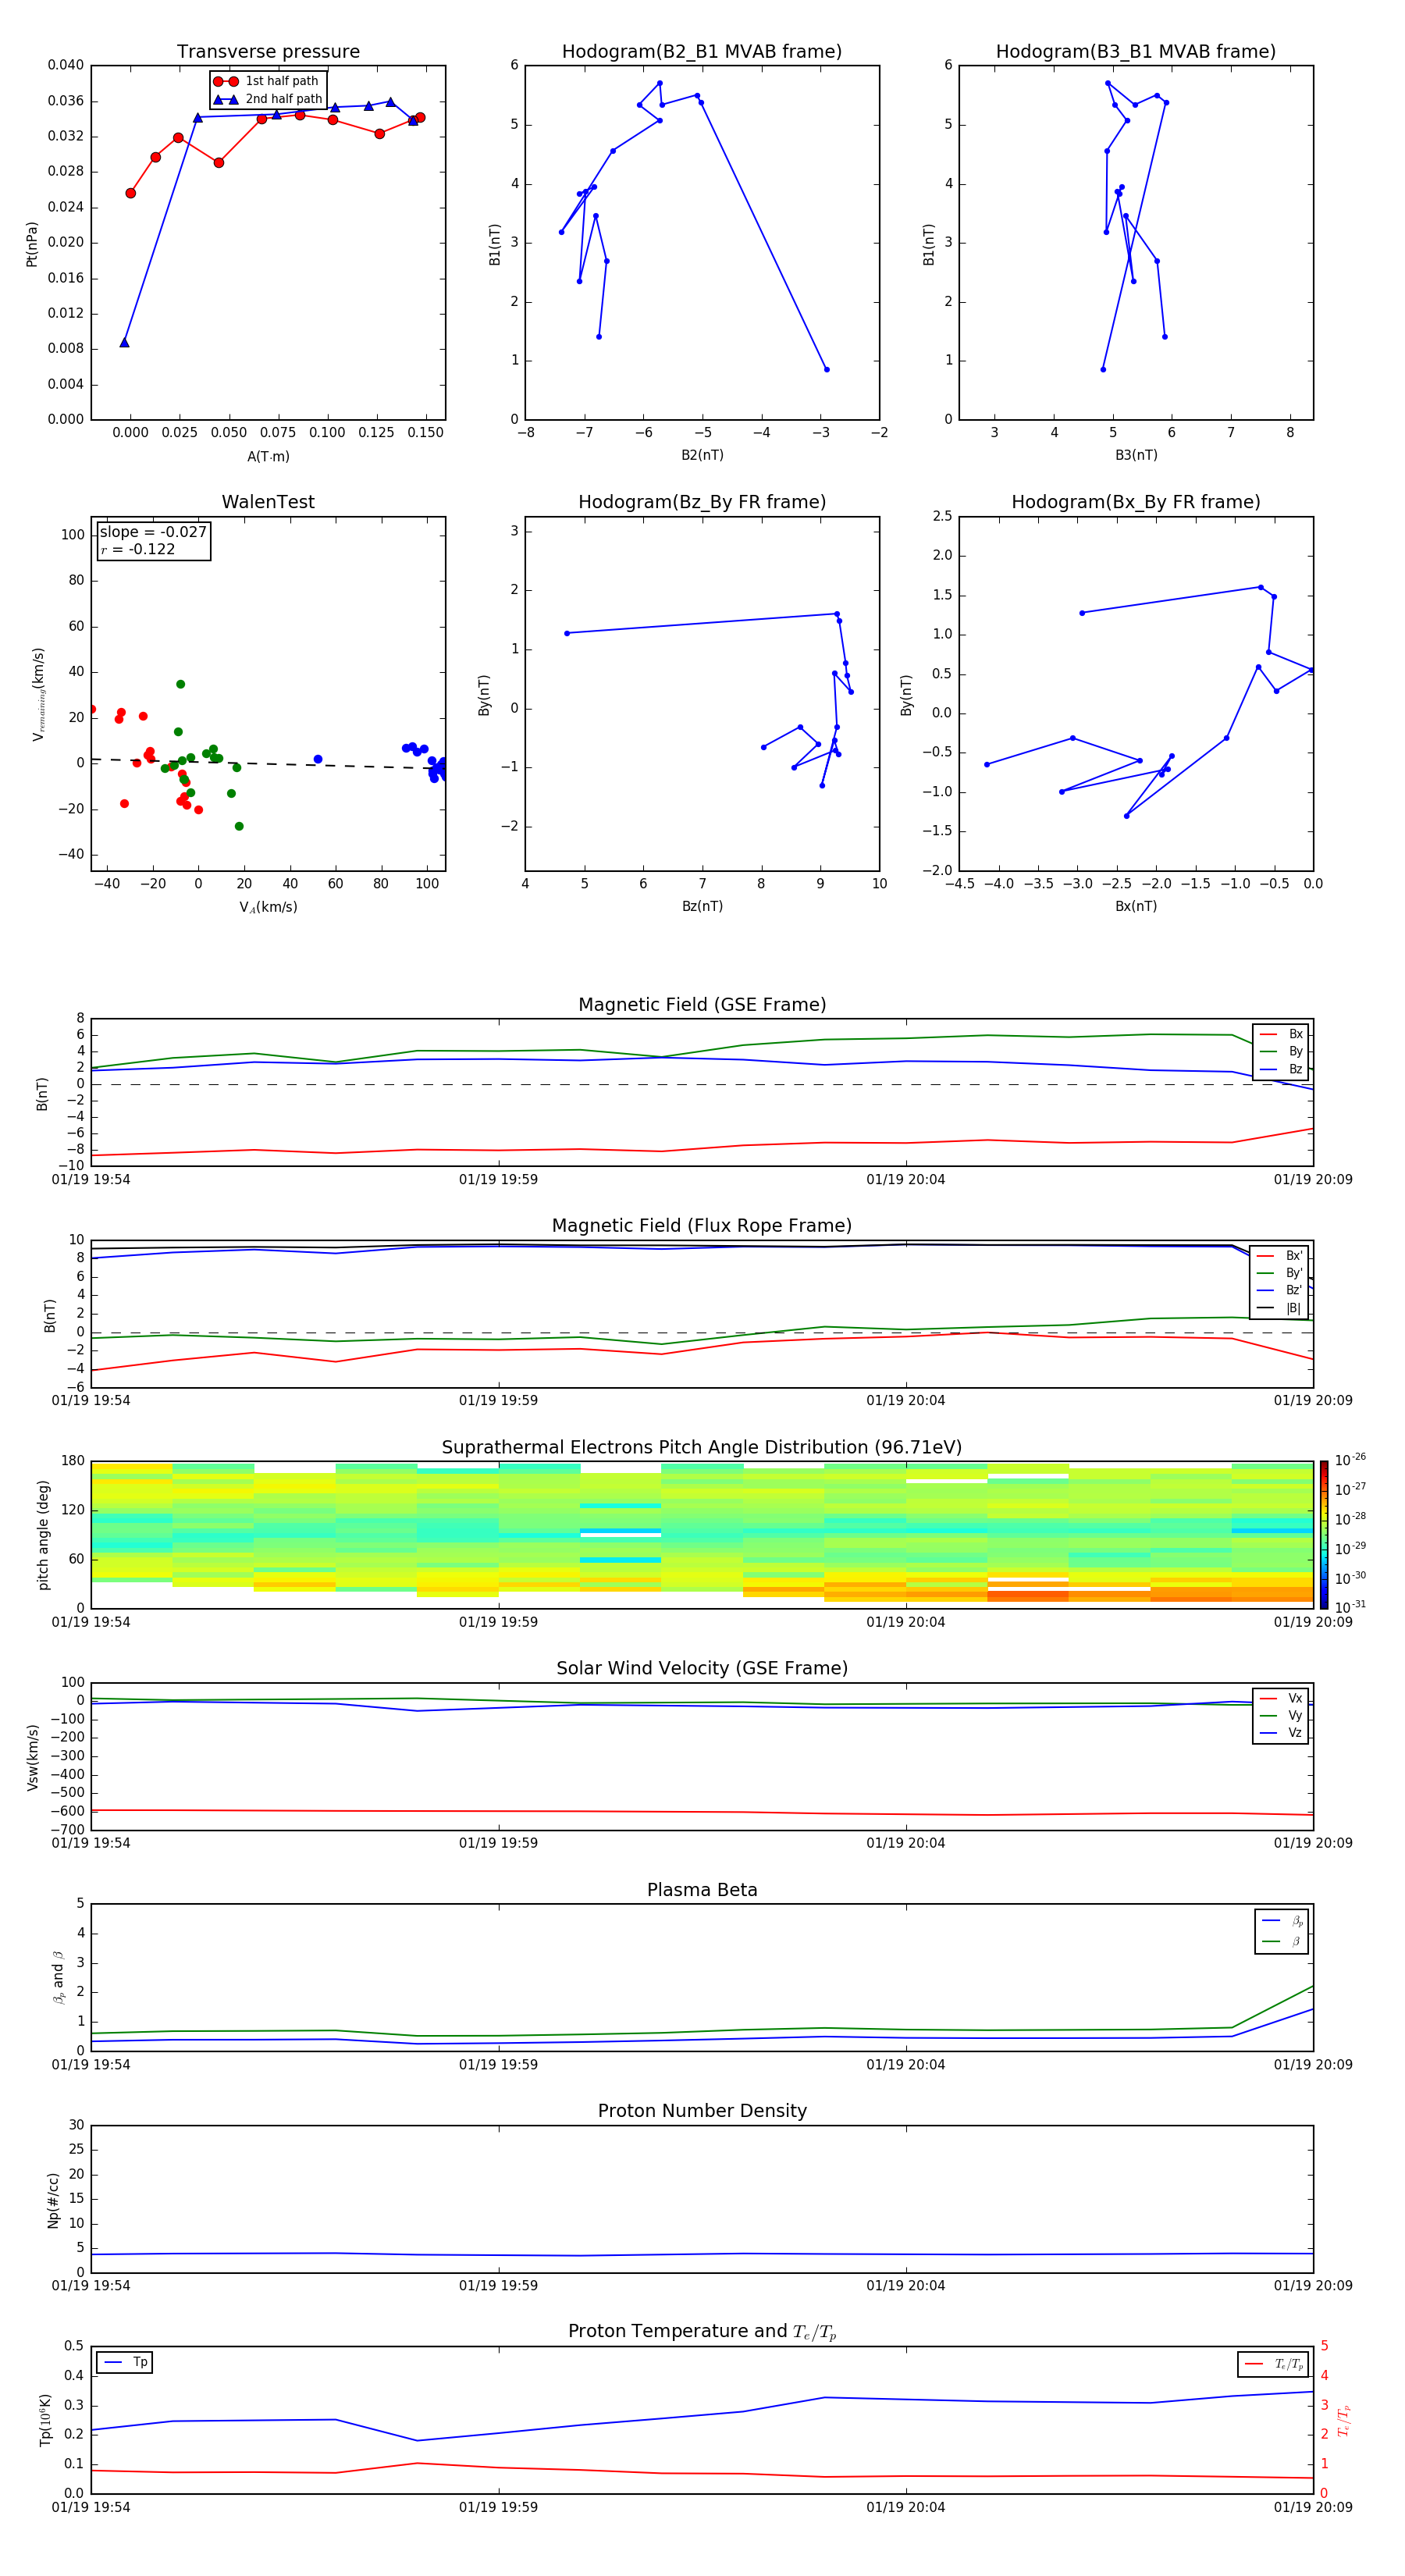The image size is (1405, 2576).
Task: Click '01/19 19:59' tick under GSE magnetic field
Action: click(498, 1180)
